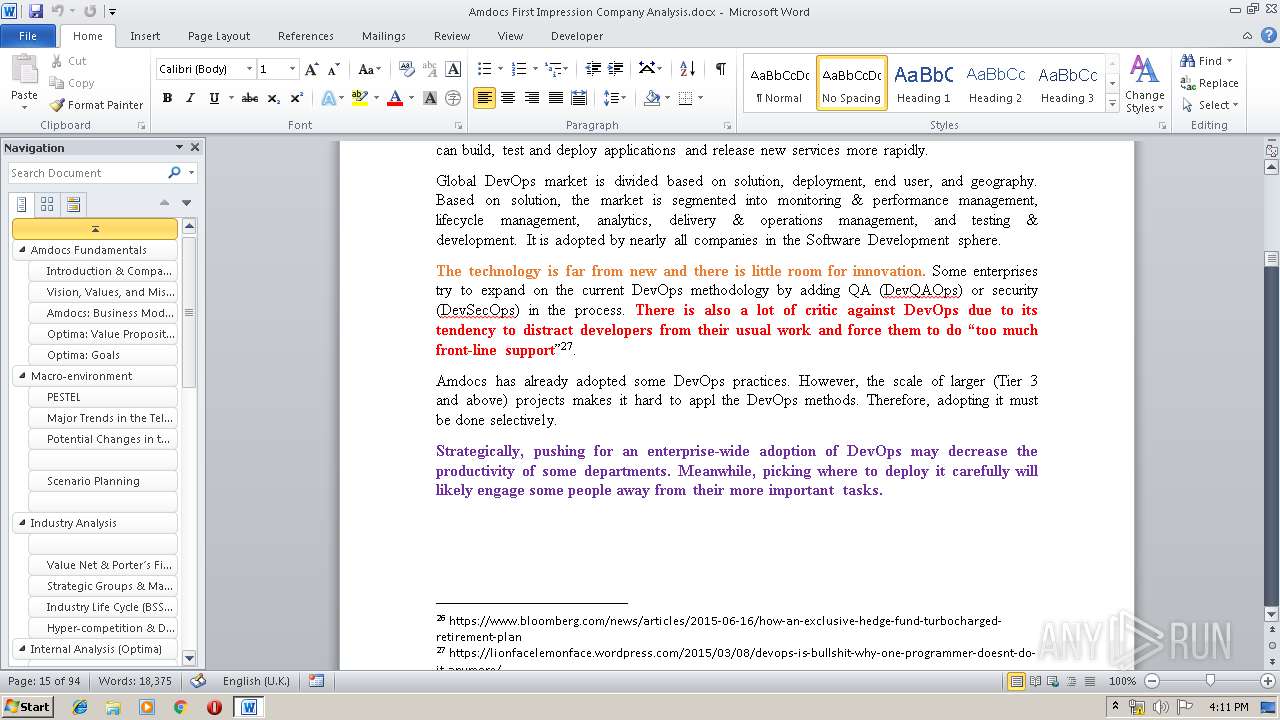Align text right
Viewport: 1280px width, 720px height.
531,98
